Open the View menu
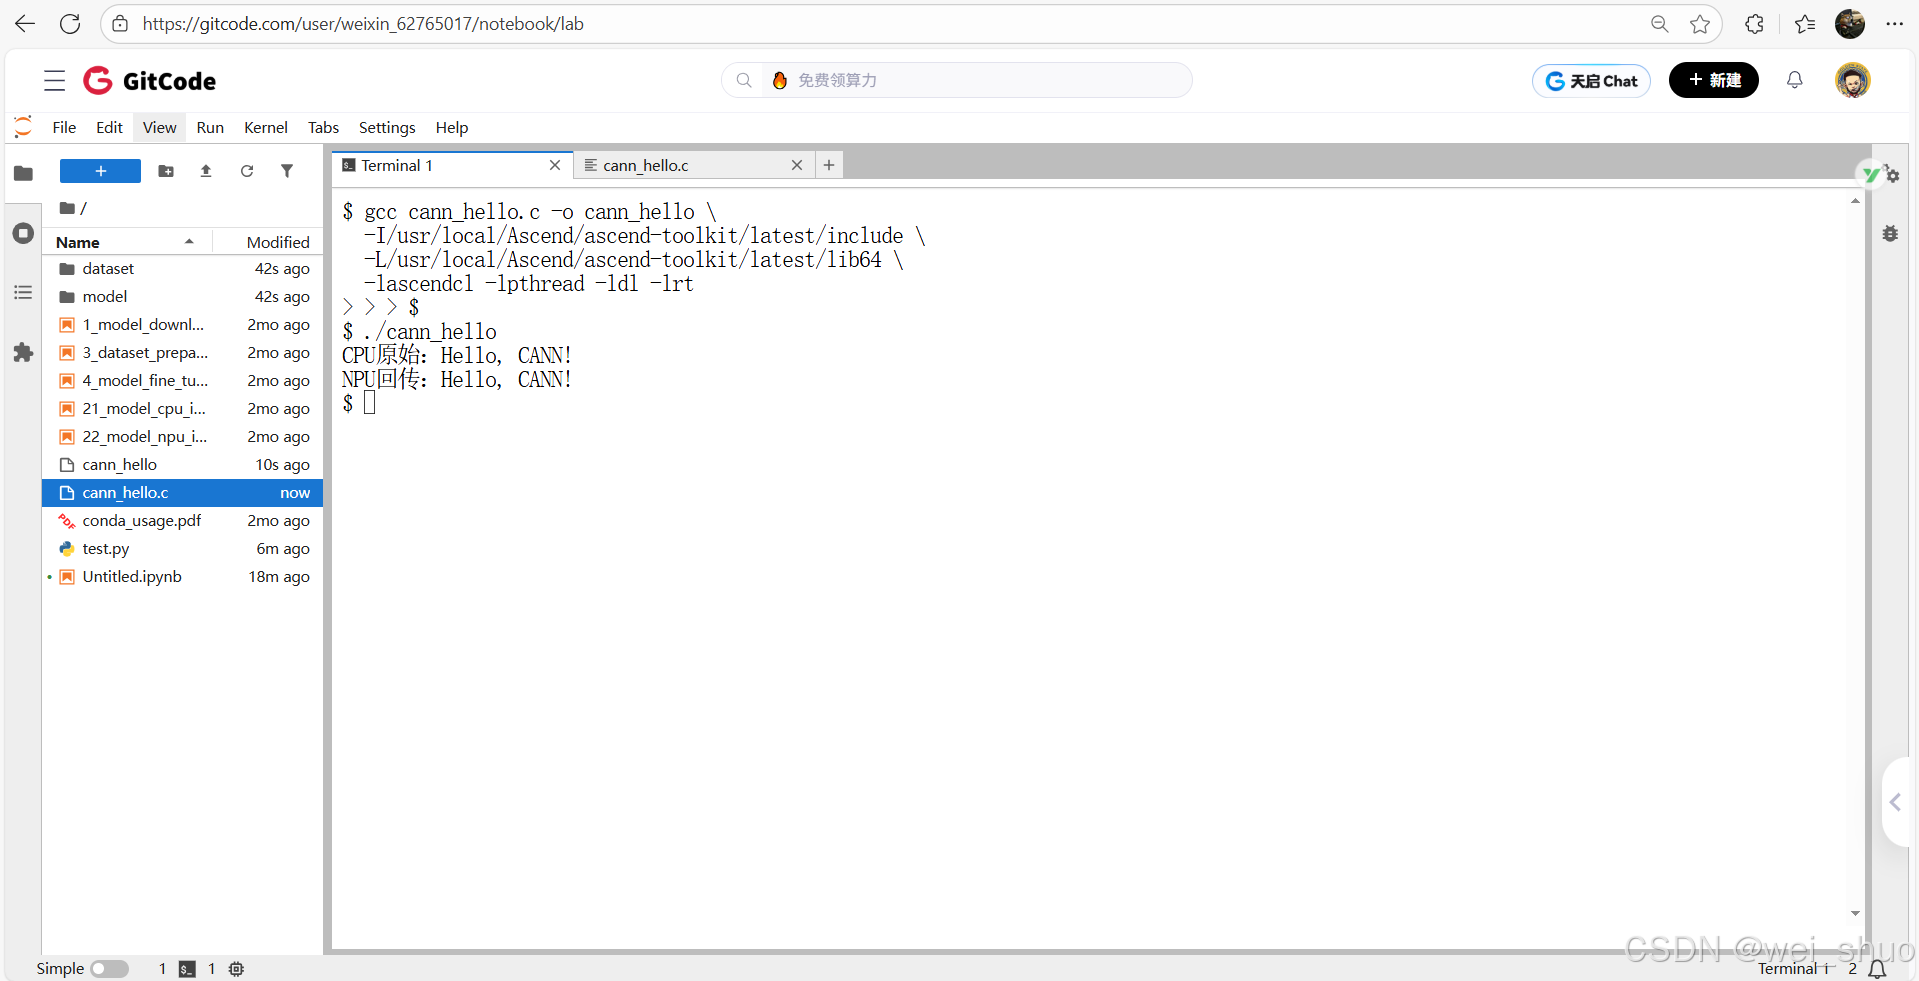The width and height of the screenshot is (1919, 981). [x=159, y=127]
